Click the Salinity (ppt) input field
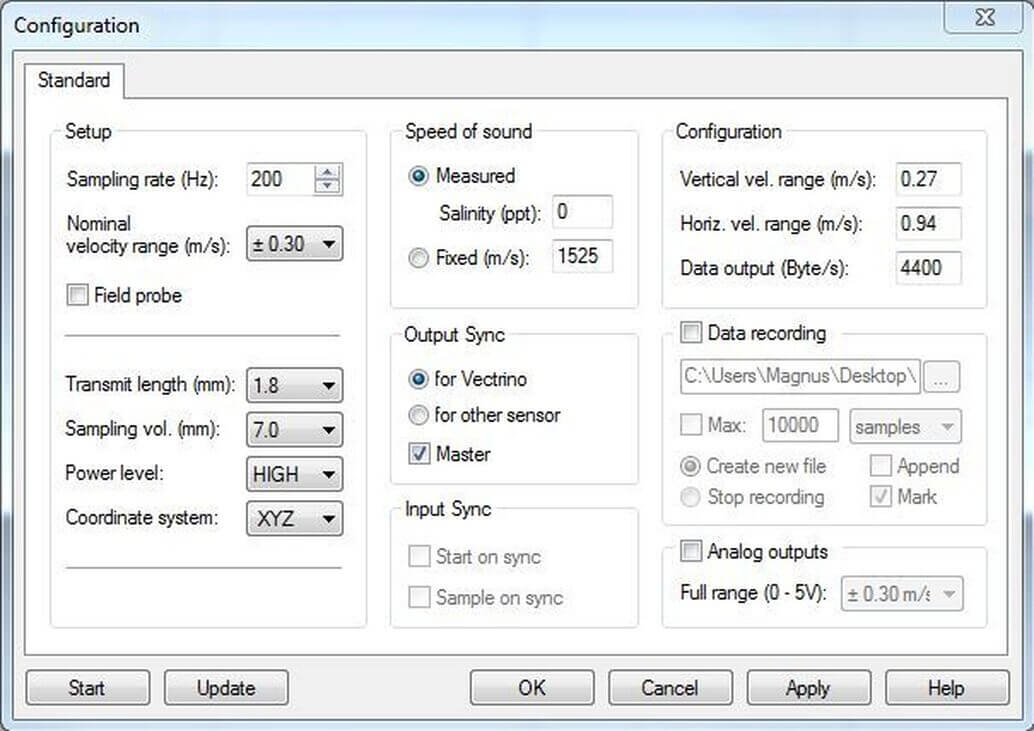Screen dimensions: 1034x731 (x=582, y=212)
